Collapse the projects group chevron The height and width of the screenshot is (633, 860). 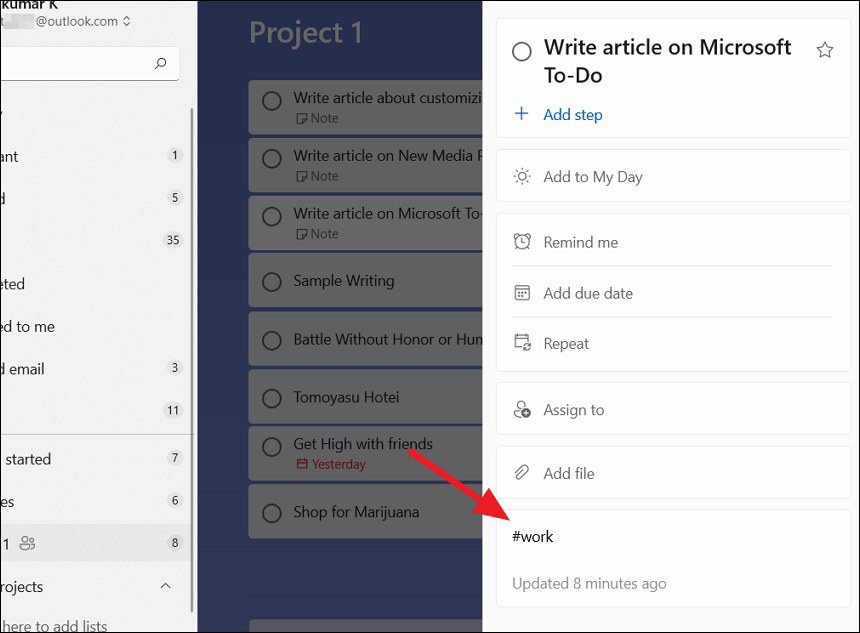(165, 586)
